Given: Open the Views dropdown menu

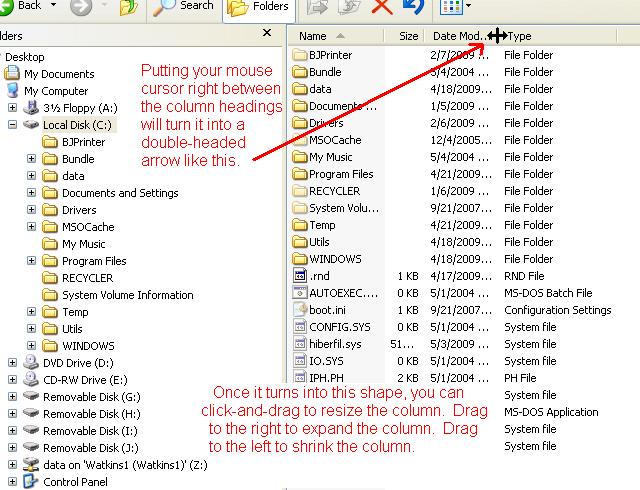Looking at the screenshot, I should tap(455, 7).
